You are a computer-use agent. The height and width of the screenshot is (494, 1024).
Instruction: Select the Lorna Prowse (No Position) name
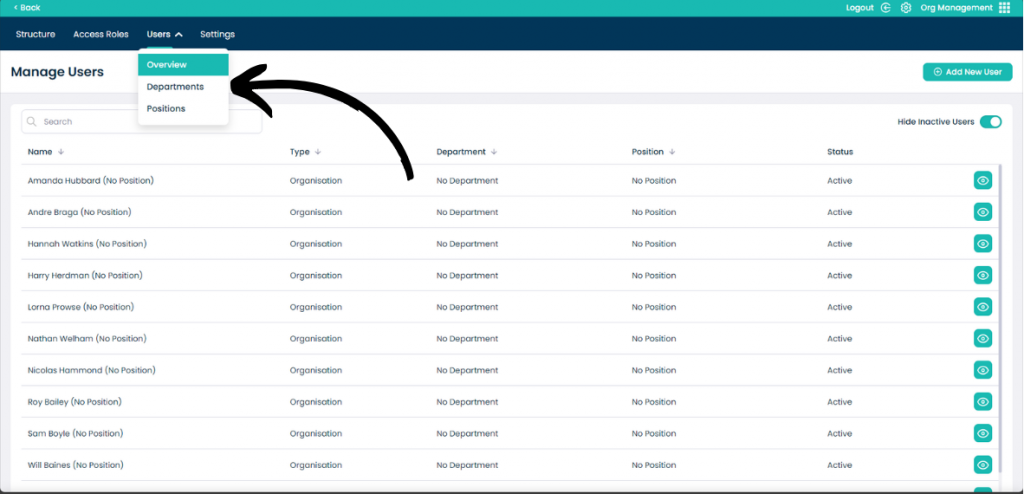(x=80, y=306)
